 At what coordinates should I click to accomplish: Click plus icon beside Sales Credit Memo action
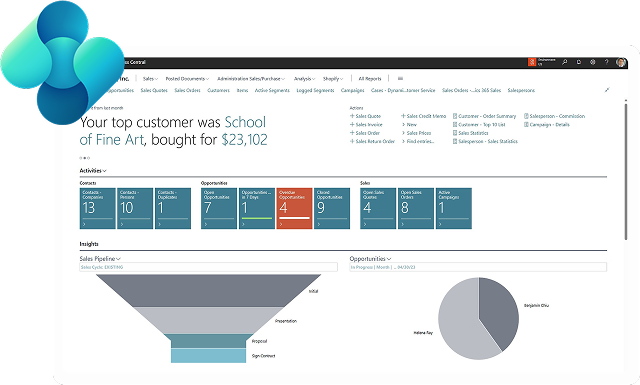tap(403, 116)
